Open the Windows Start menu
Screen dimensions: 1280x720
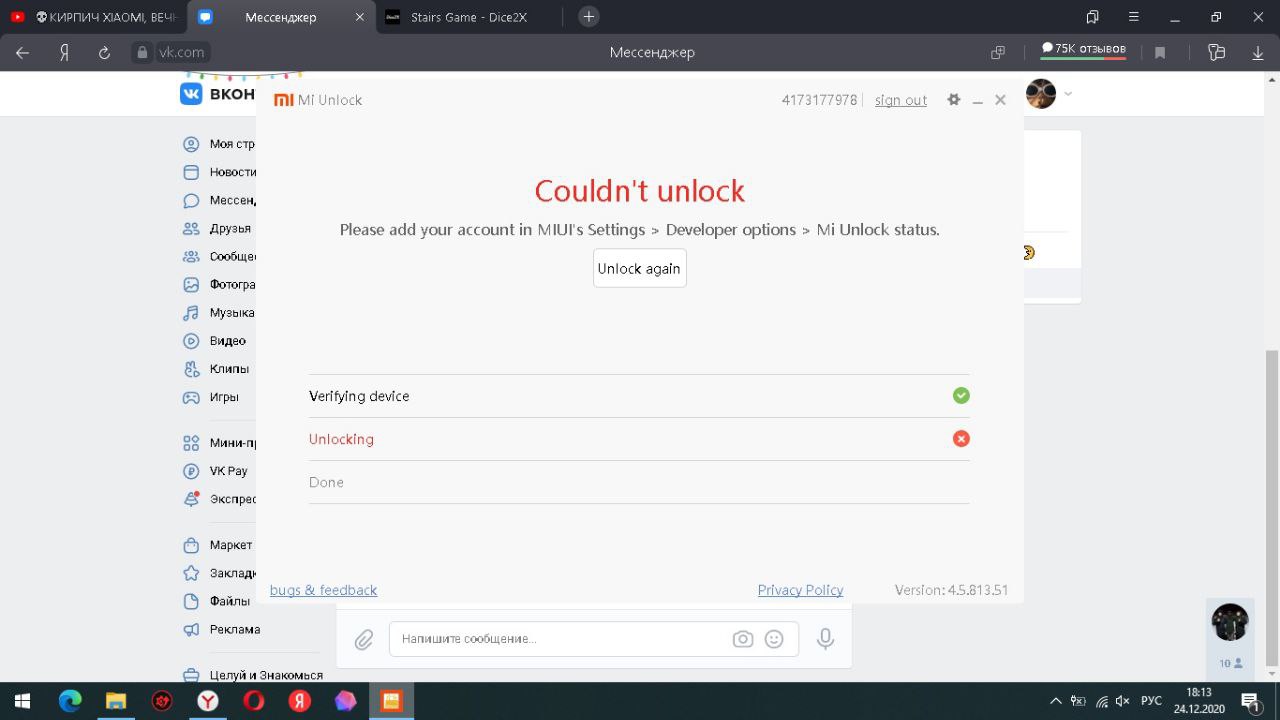pos(22,701)
